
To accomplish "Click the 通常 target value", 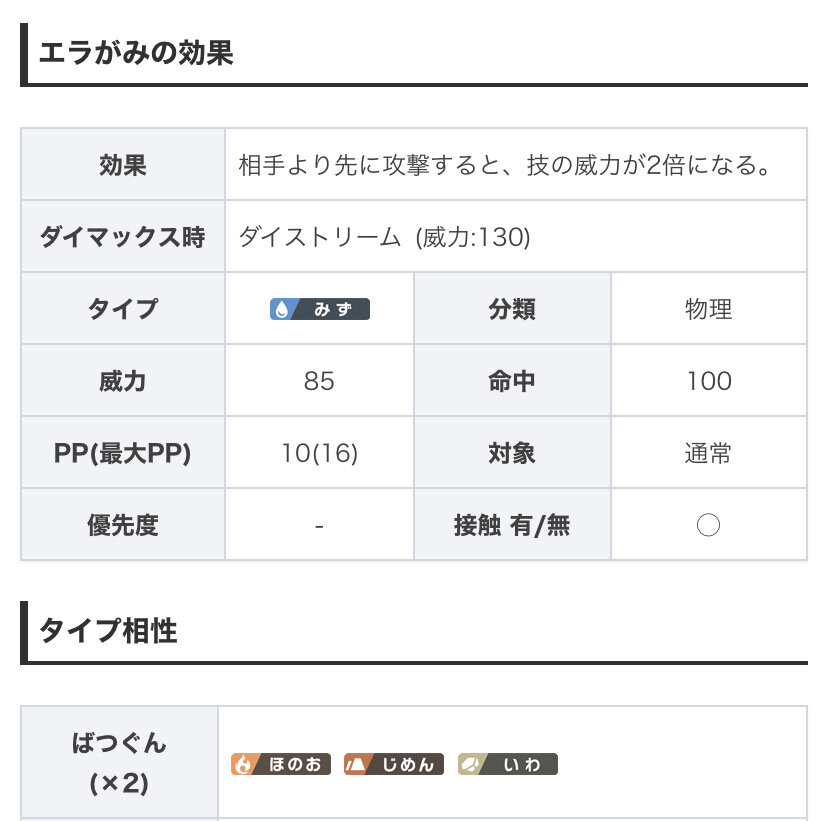I will (708, 453).
